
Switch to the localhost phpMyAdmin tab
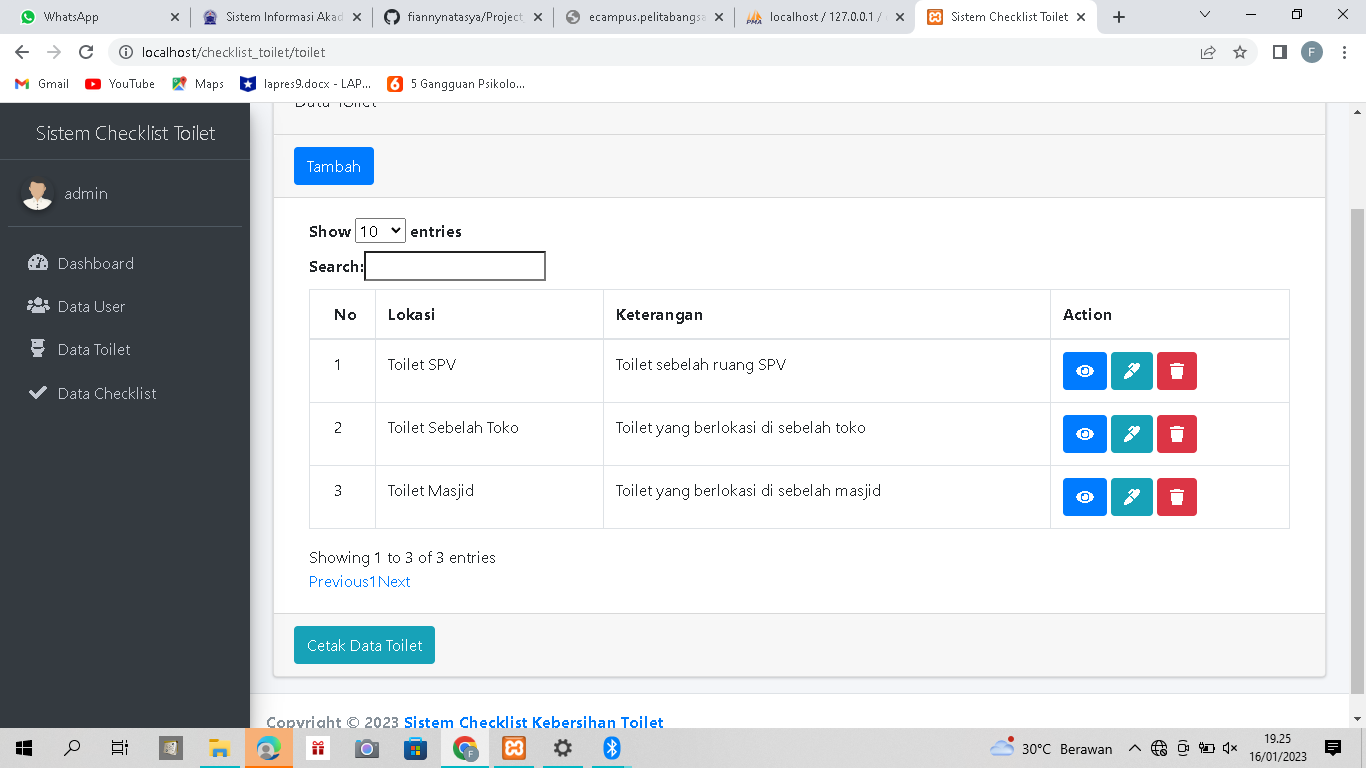click(826, 17)
